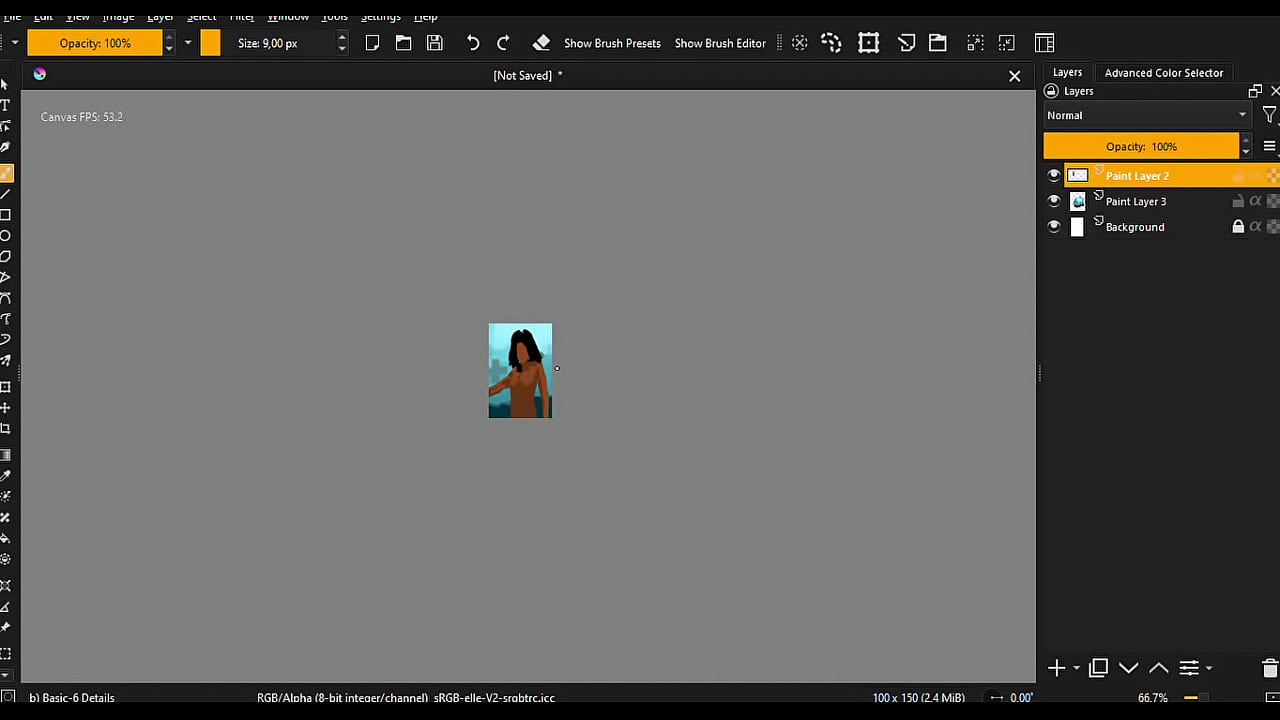Screen dimensions: 1280x720
Task: Click the Redo arrow icon
Action: pyautogui.click(x=503, y=43)
